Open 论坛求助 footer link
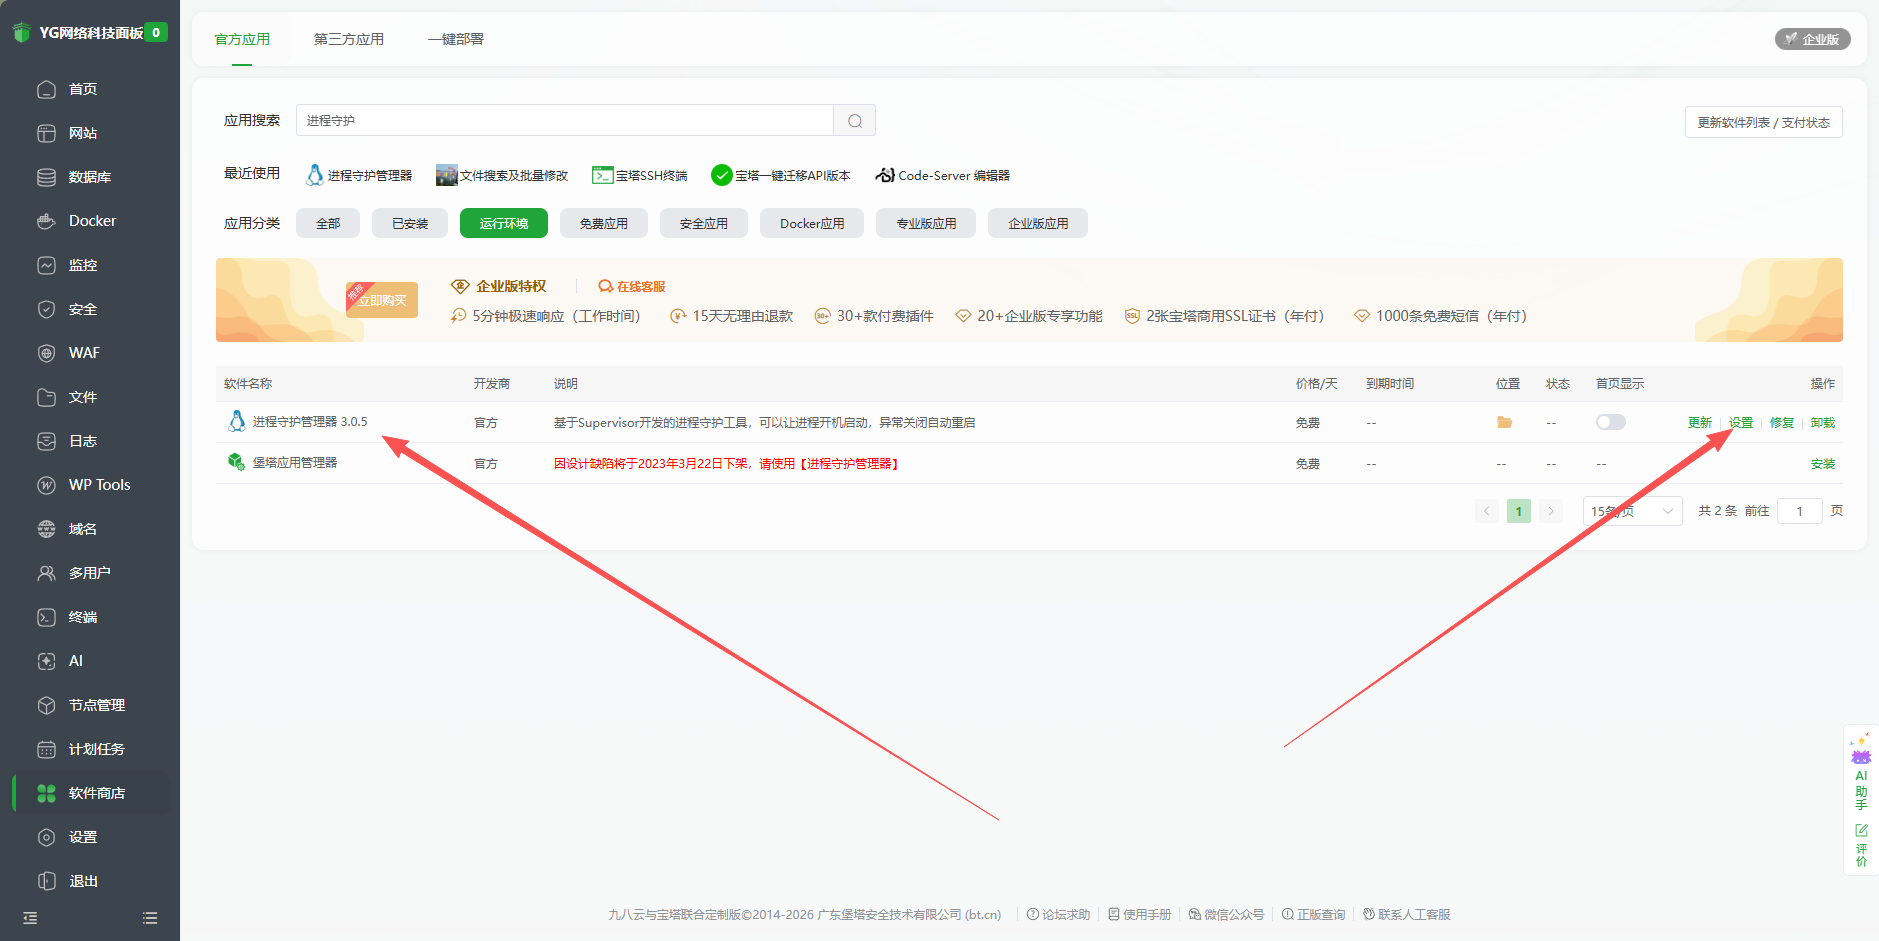 pos(1059,914)
